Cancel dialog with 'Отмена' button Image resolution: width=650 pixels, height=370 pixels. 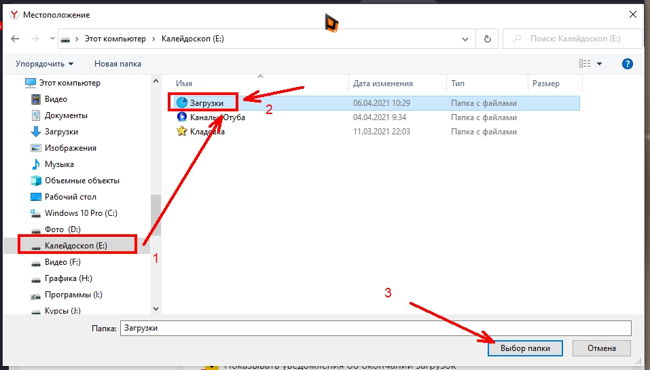601,348
